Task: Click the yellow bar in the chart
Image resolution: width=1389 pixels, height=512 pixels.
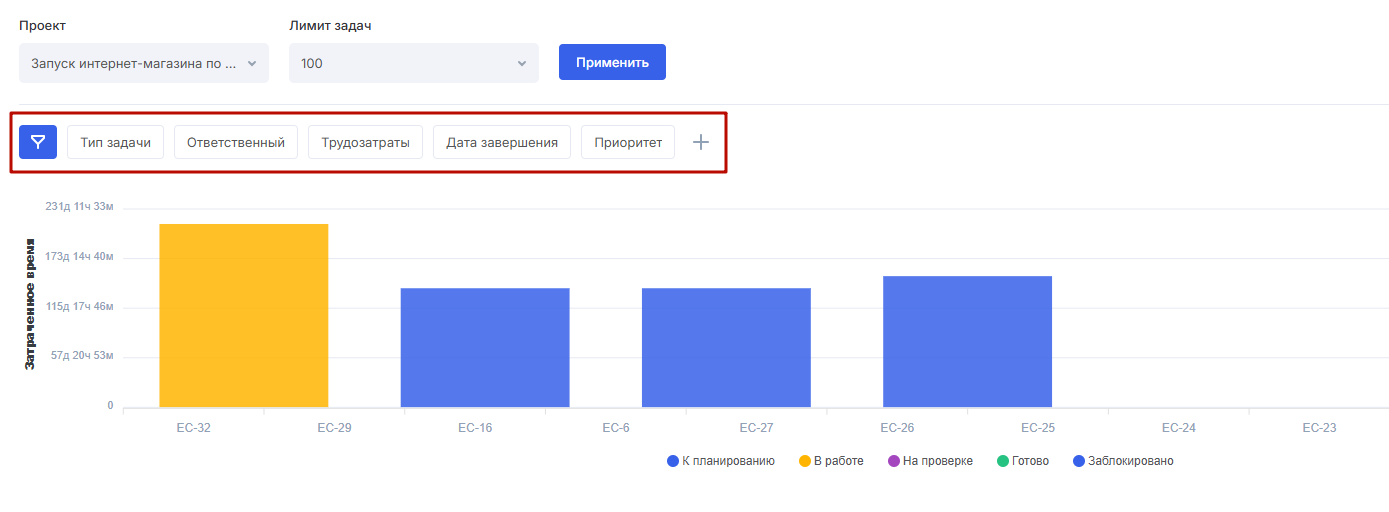Action: point(243,315)
